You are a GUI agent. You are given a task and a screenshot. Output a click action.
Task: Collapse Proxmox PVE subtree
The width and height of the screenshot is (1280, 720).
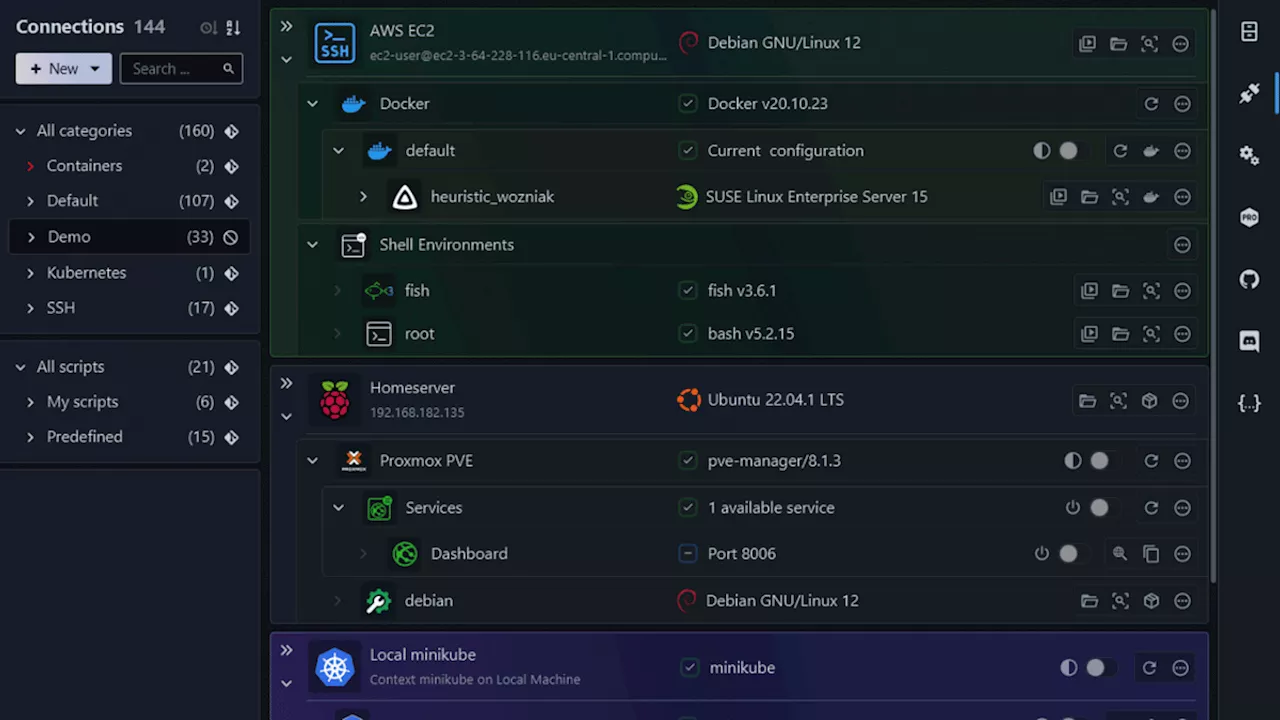(312, 461)
